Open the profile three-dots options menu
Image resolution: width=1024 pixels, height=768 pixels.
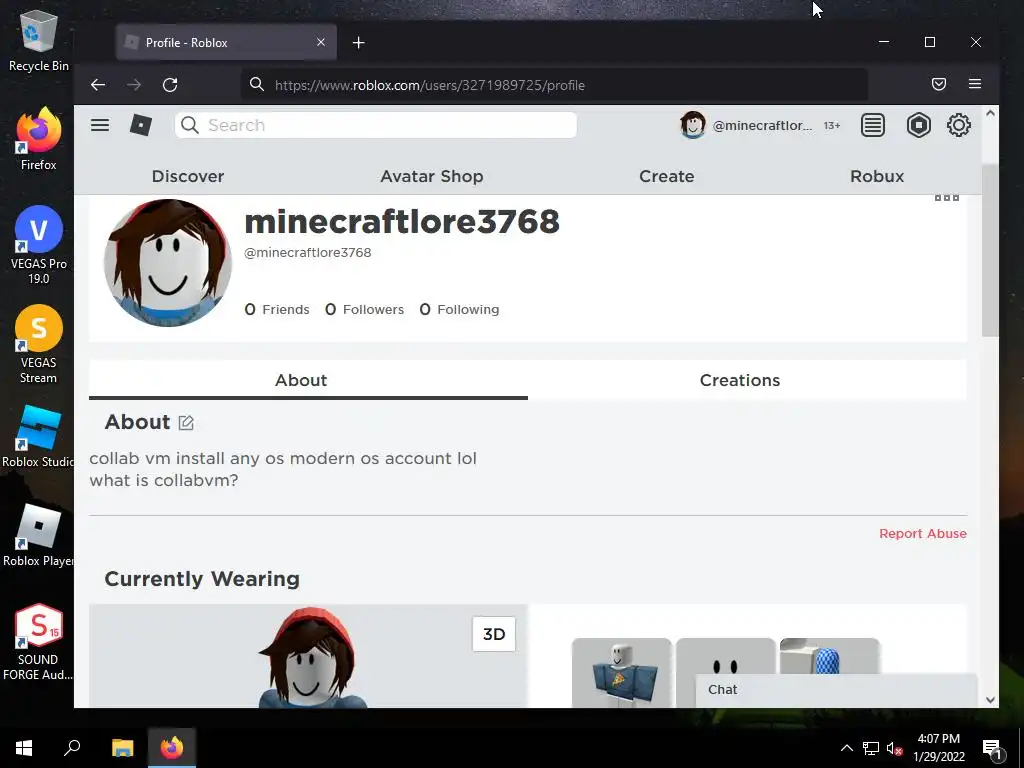tap(946, 197)
